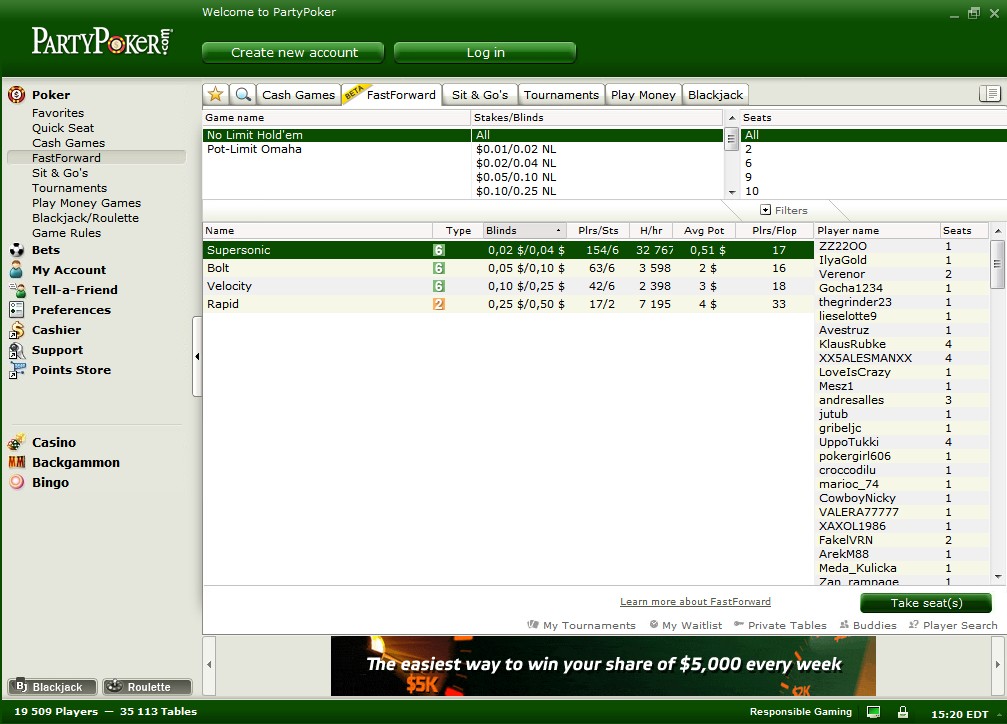The image size is (1007, 724).
Task: Launch Blackjack from bottom-left button
Action: [x=52, y=687]
